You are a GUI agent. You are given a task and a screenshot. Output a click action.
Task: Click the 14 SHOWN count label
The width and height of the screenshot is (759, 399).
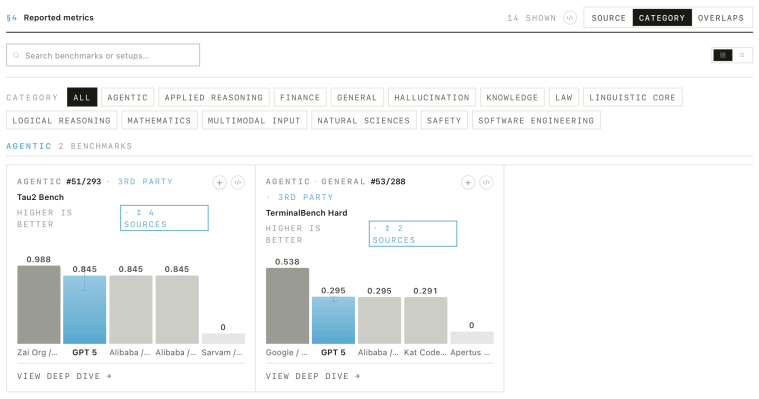531,18
